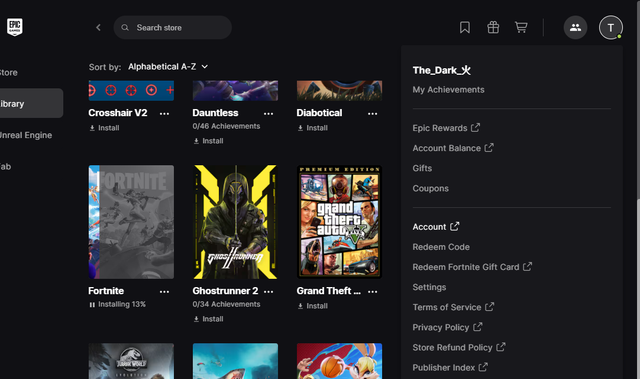
Task: Open the shark game cover thumbnail
Action: coord(235,361)
